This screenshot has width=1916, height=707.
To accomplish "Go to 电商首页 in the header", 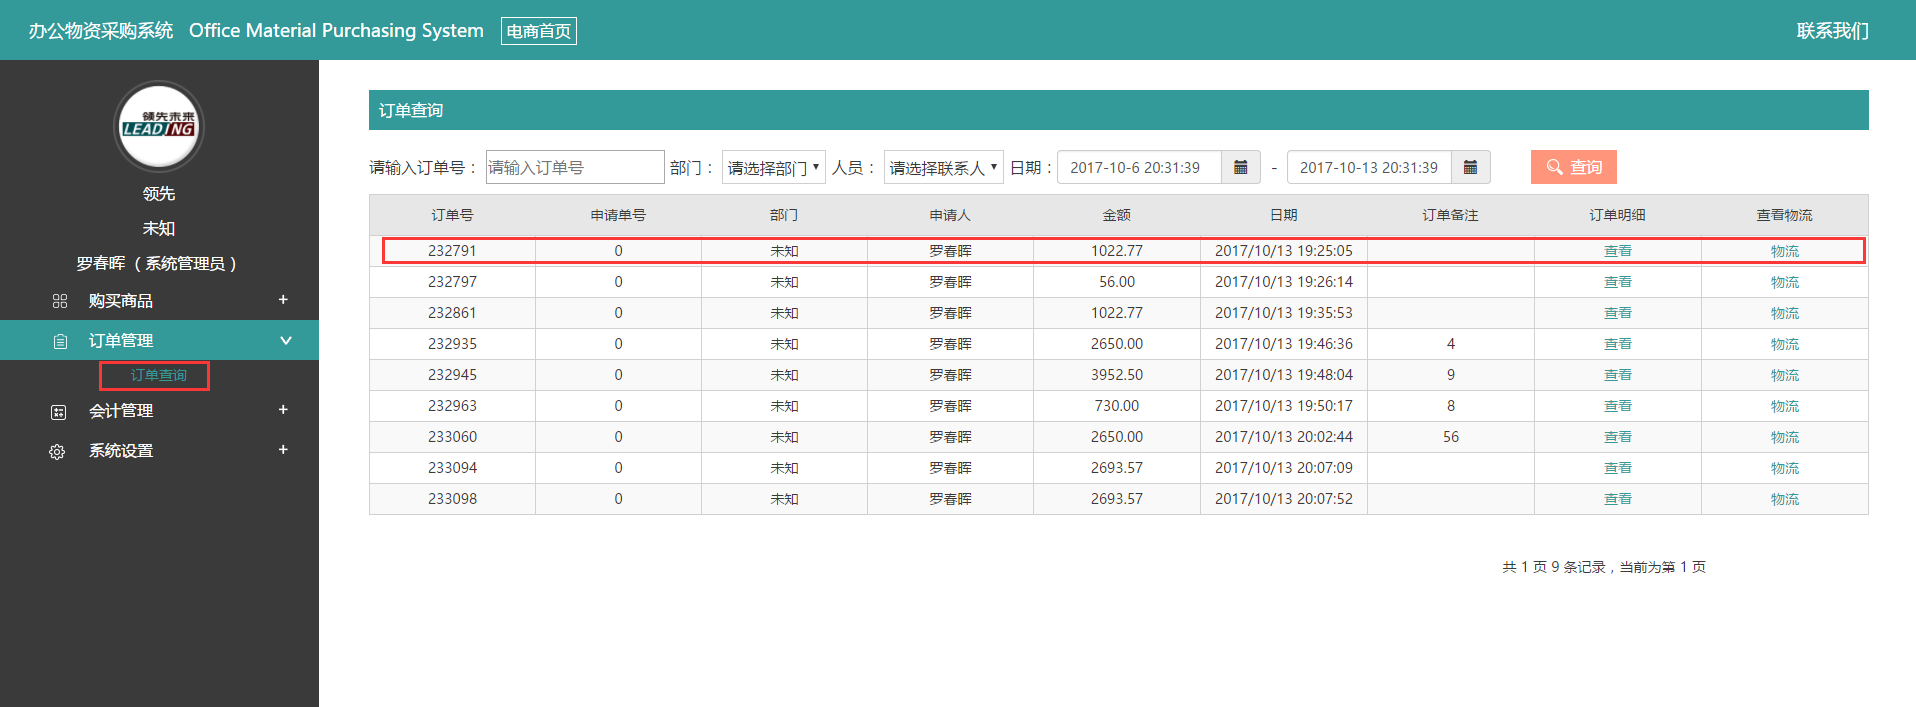I will (538, 31).
